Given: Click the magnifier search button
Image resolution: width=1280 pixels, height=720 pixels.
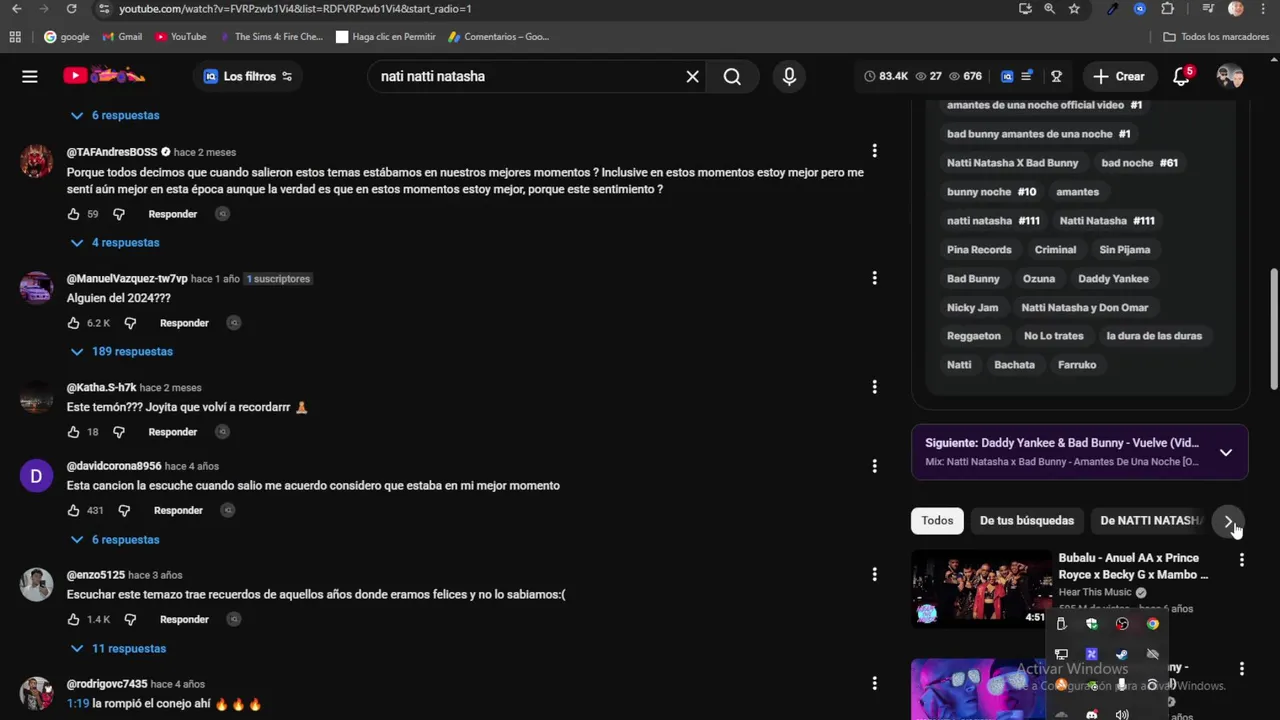Looking at the screenshot, I should coord(732,76).
